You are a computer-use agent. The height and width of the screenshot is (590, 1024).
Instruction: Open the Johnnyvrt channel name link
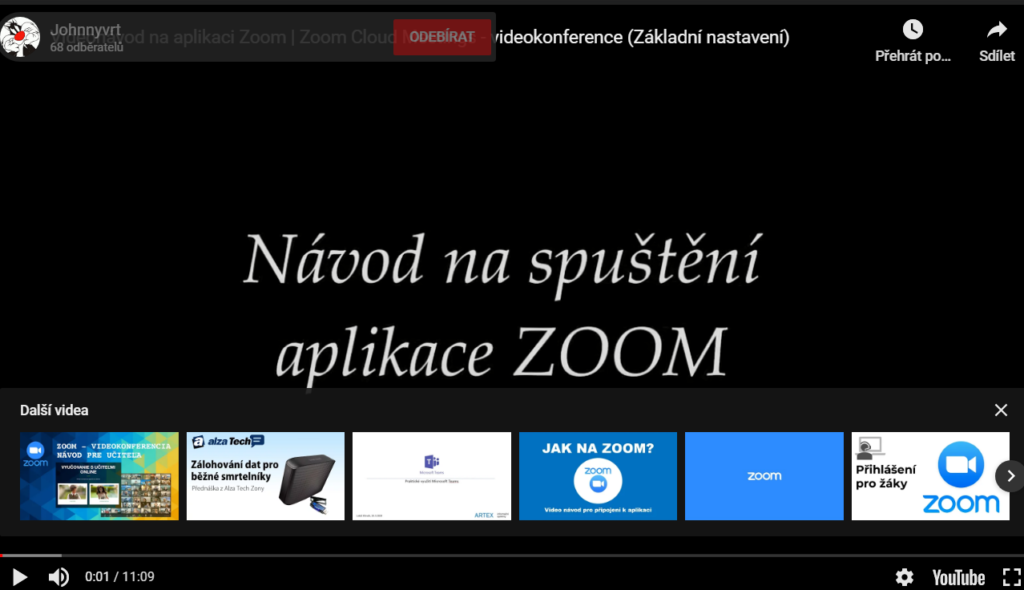(86, 29)
